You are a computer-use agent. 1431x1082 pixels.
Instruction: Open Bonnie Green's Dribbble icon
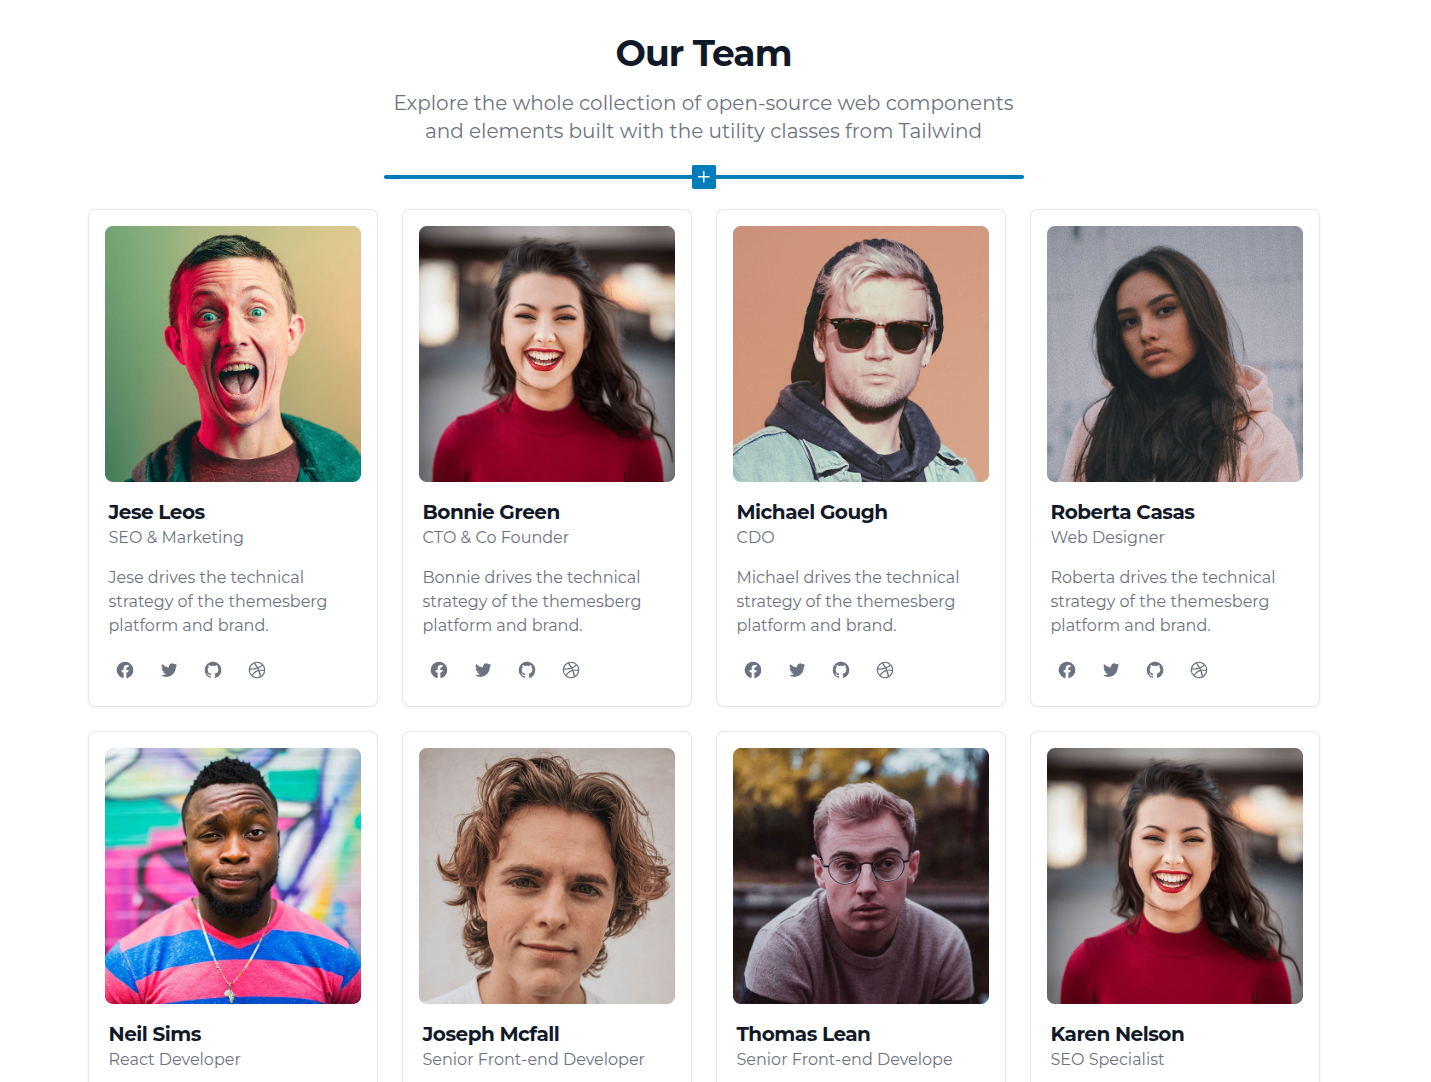coord(571,670)
